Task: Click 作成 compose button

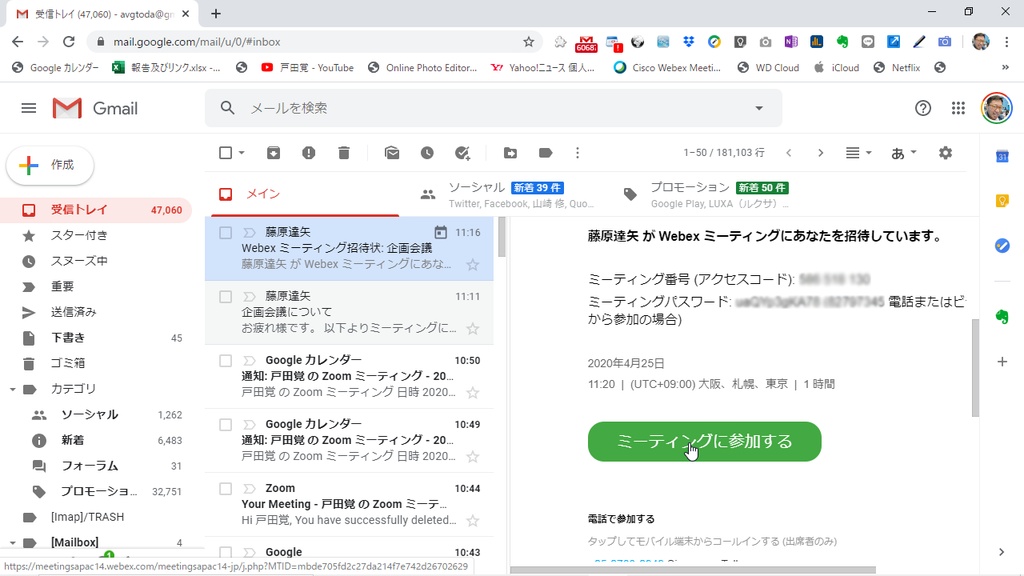Action: click(x=50, y=165)
